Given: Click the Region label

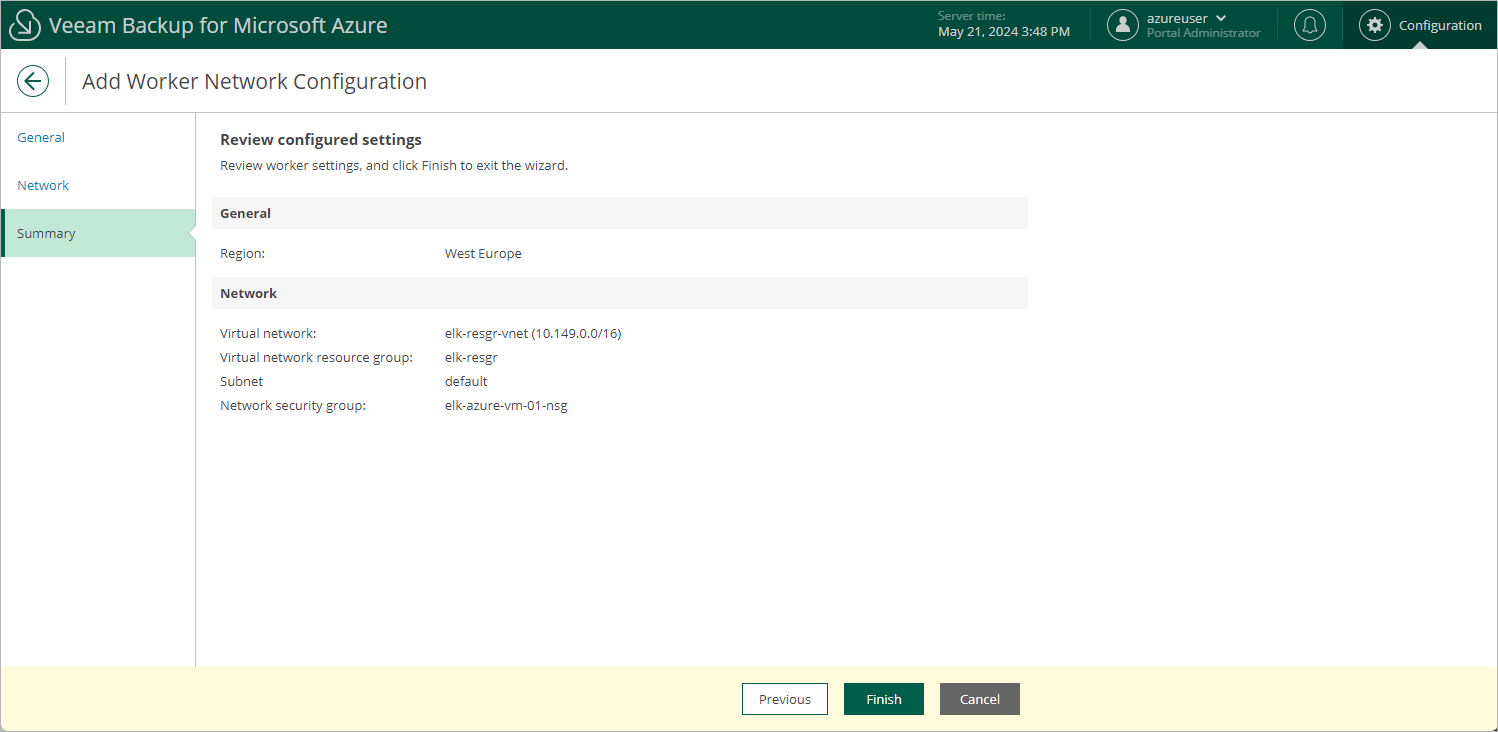Looking at the screenshot, I should pos(242,253).
